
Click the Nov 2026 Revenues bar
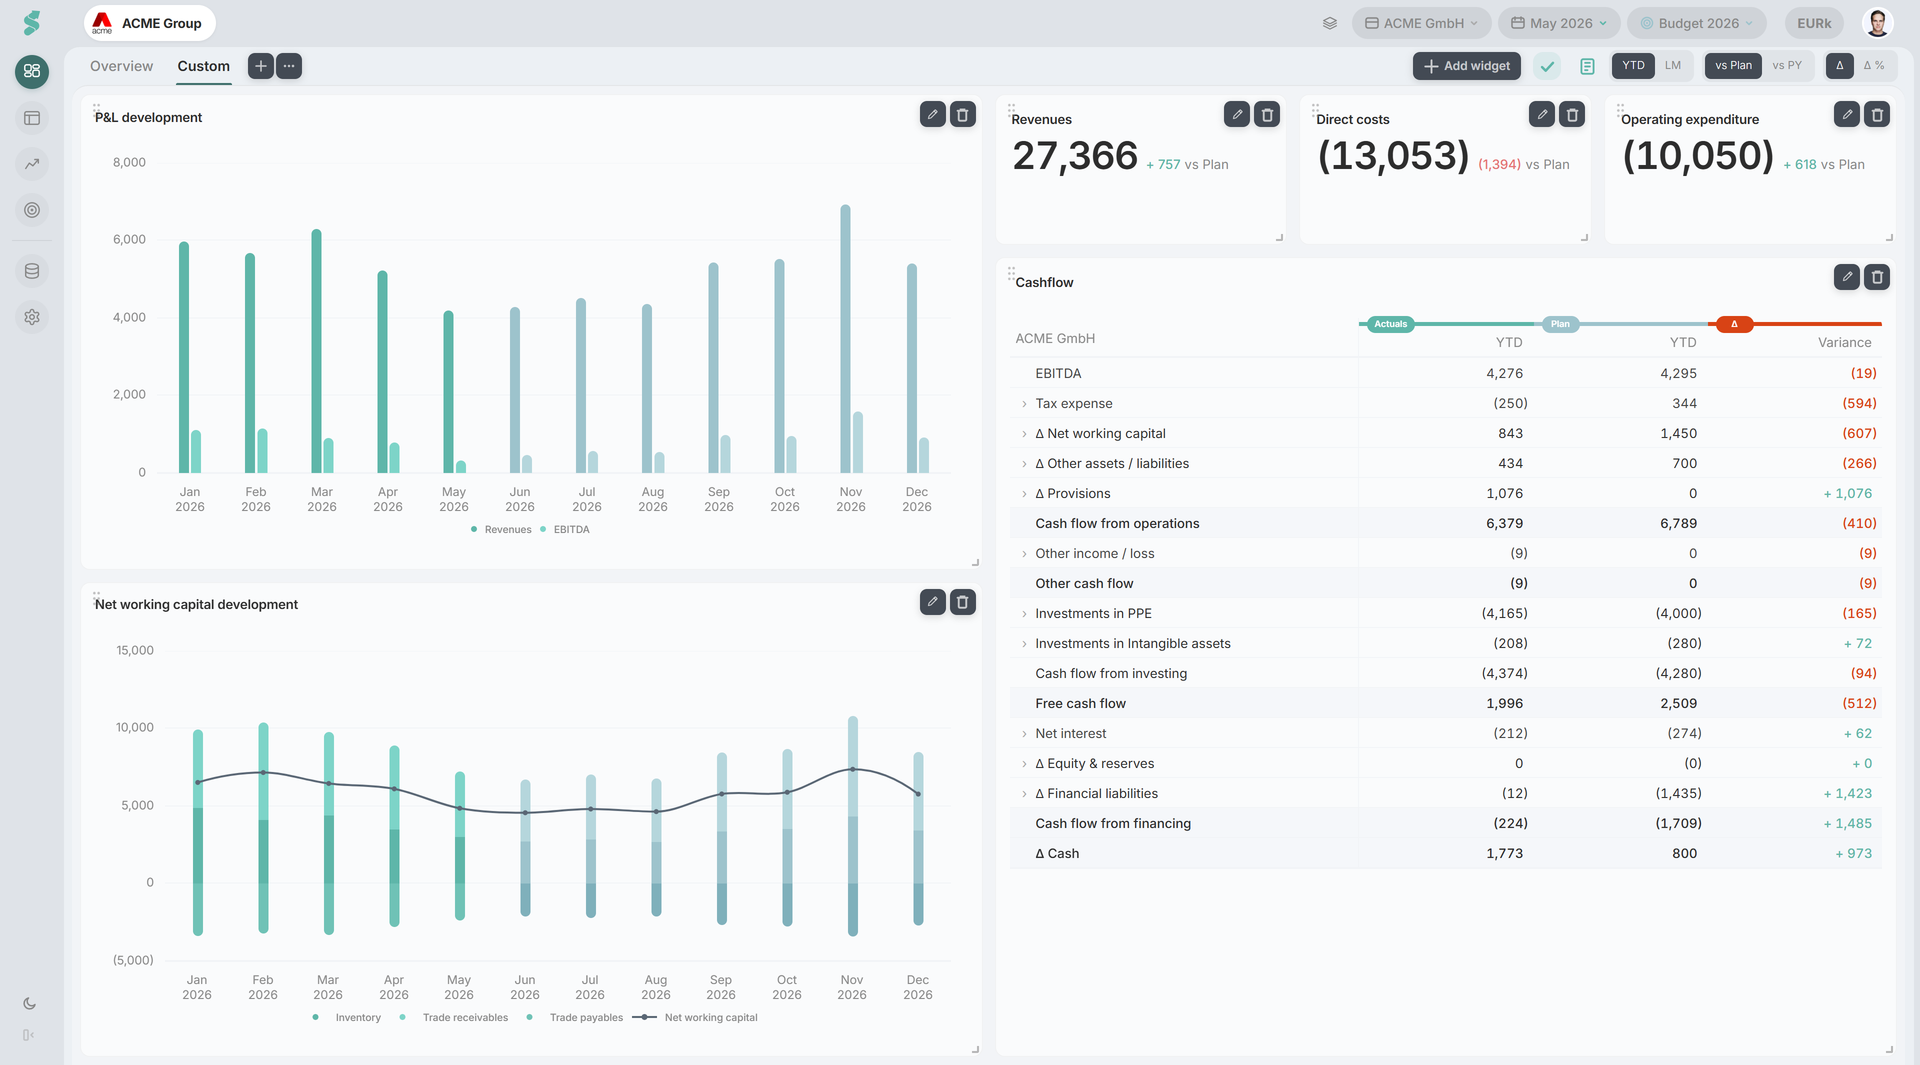pos(845,339)
